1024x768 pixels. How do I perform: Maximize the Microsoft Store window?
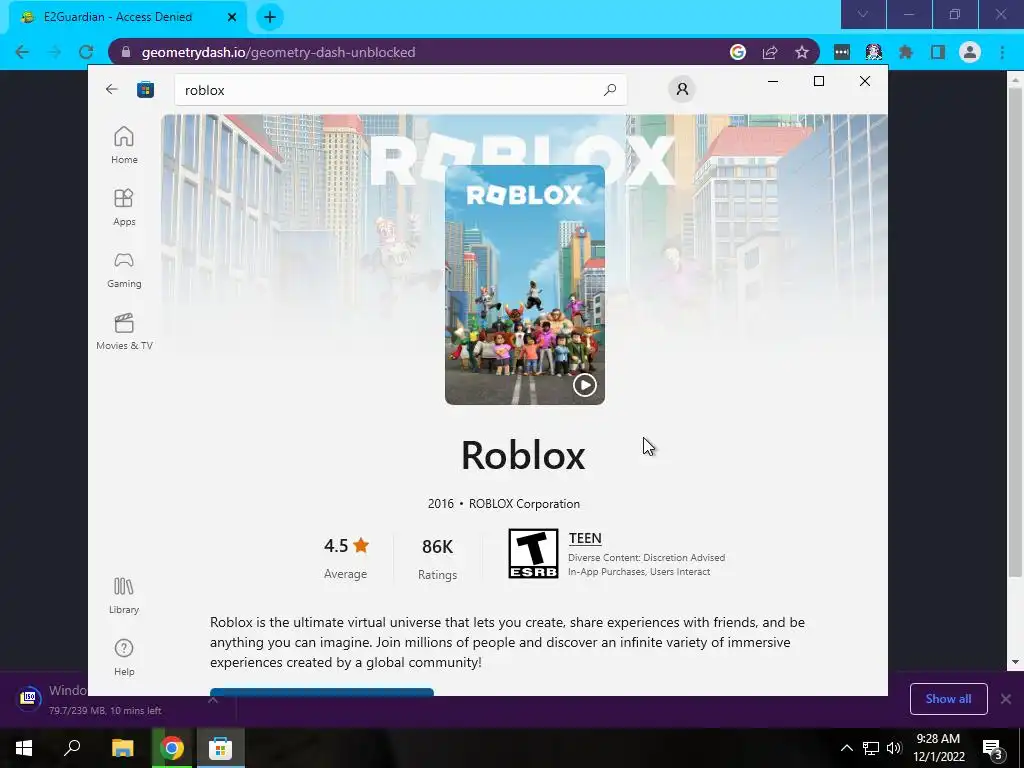[819, 81]
